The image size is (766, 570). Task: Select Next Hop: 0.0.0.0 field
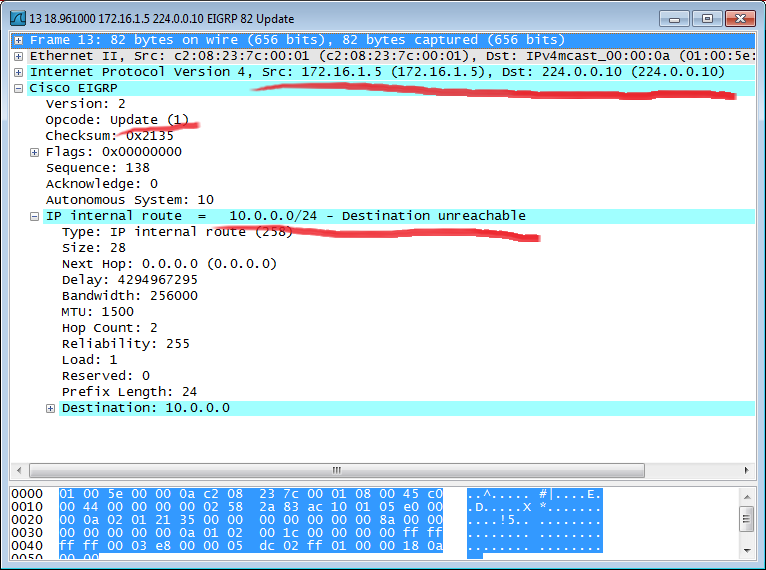point(169,264)
